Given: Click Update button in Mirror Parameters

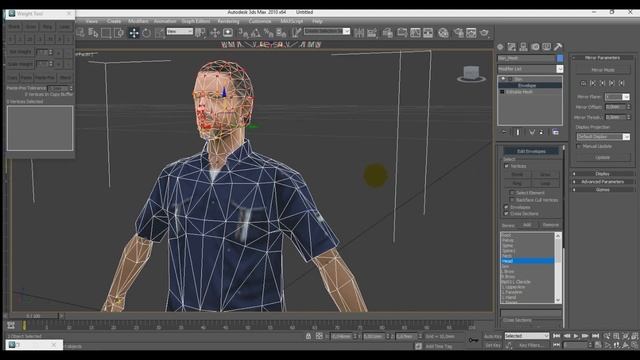Looking at the screenshot, I should tap(603, 157).
